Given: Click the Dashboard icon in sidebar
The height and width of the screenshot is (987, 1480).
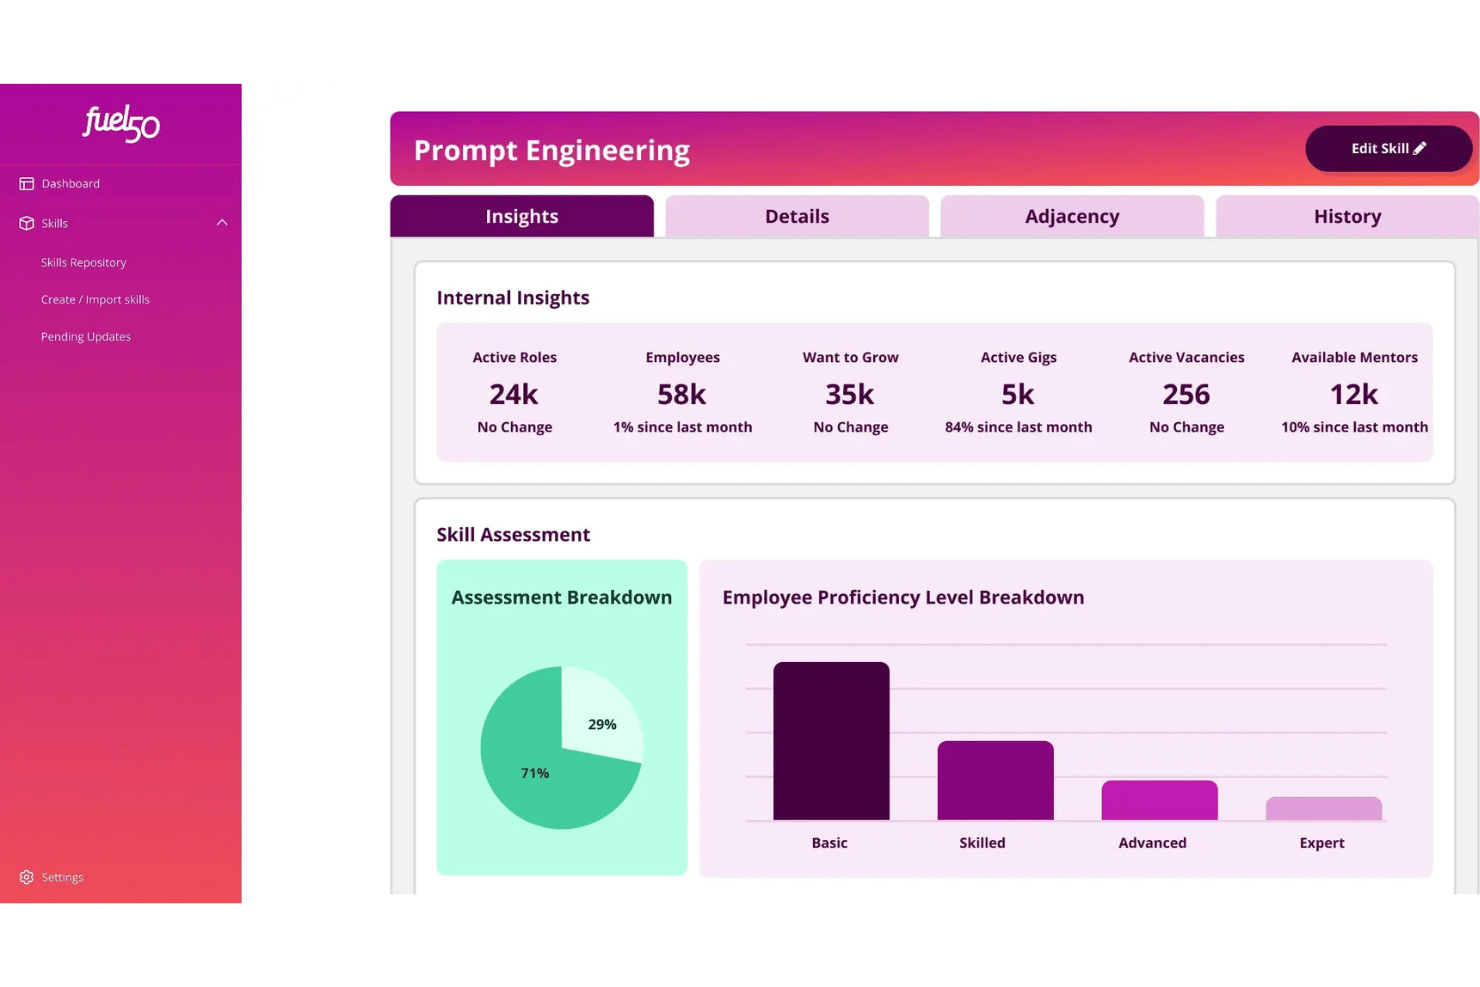Looking at the screenshot, I should coord(27,184).
